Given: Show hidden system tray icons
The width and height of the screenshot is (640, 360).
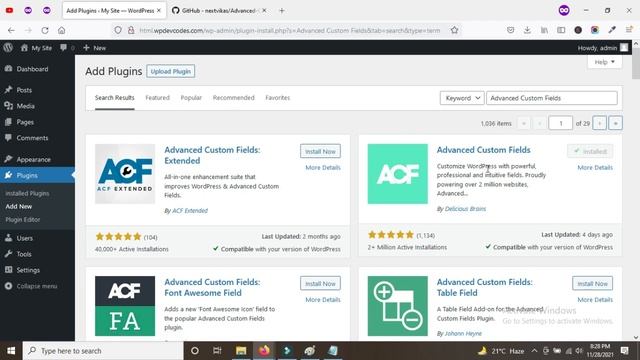Looking at the screenshot, I should (x=534, y=351).
